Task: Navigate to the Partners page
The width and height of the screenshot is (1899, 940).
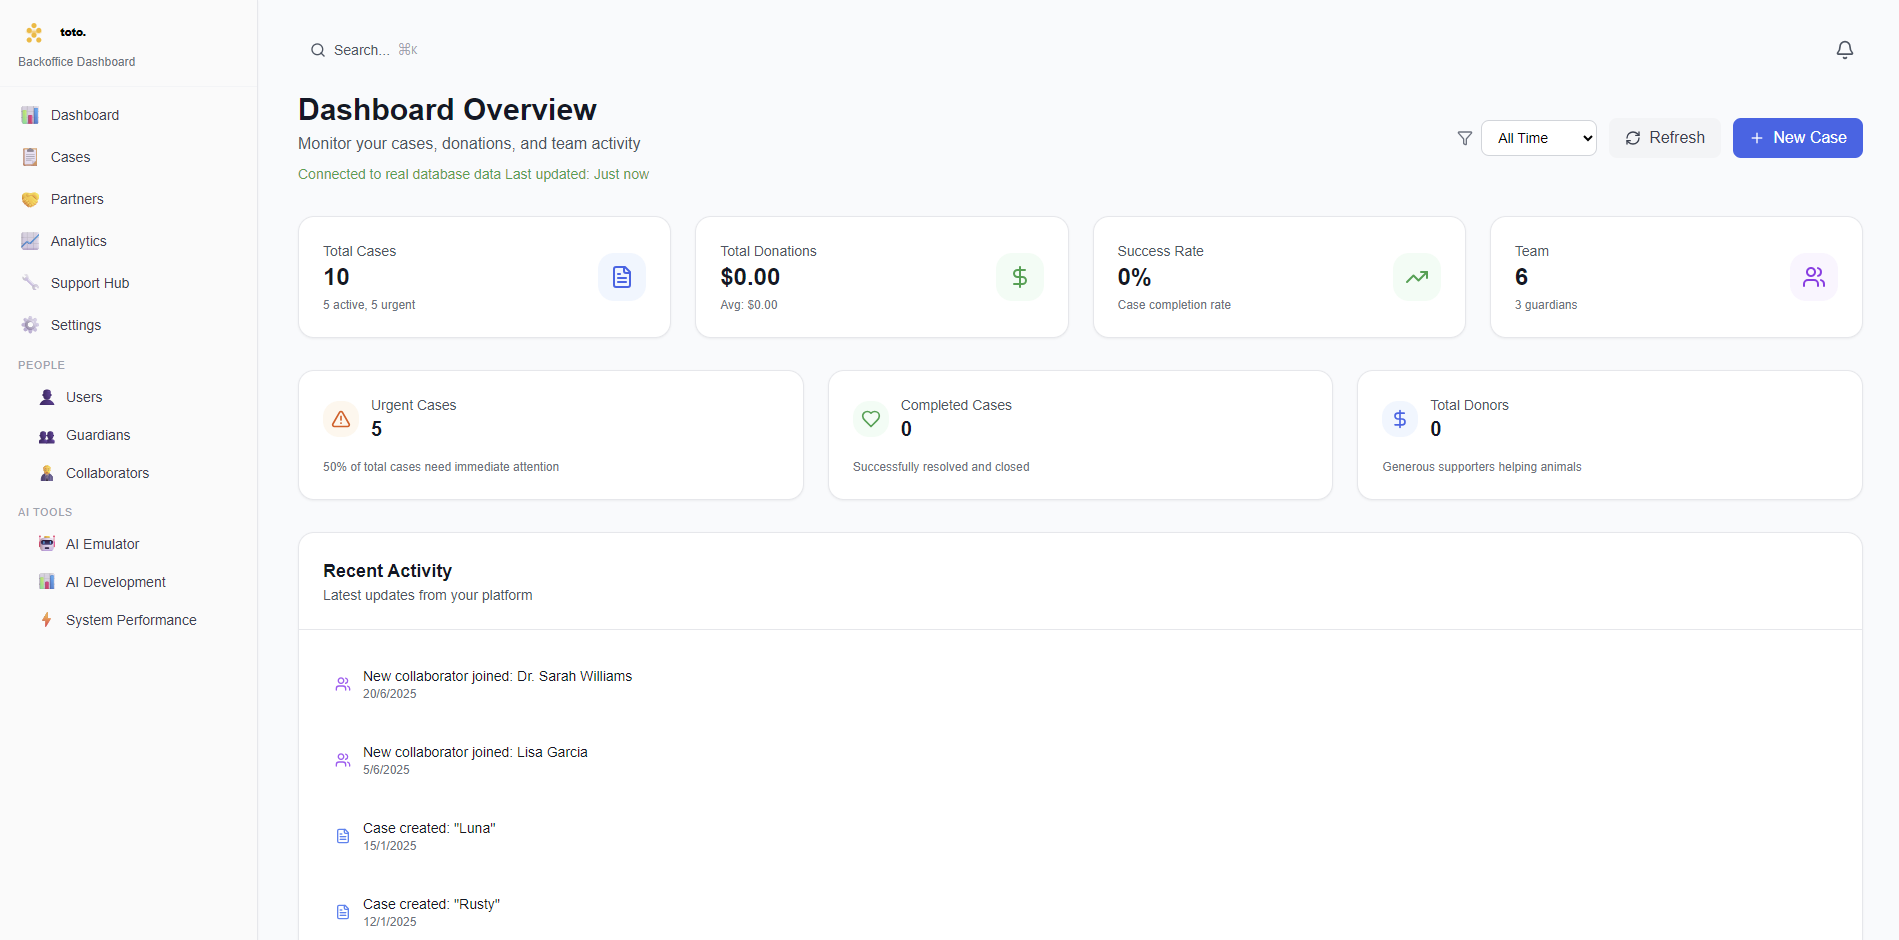Action: (128, 199)
